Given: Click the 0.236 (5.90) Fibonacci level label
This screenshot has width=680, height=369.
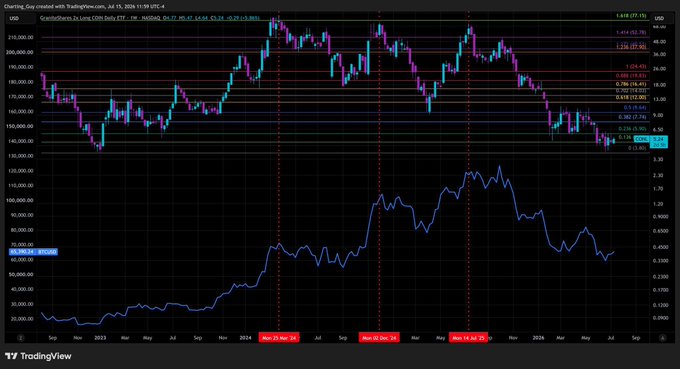Looking at the screenshot, I should coord(632,129).
